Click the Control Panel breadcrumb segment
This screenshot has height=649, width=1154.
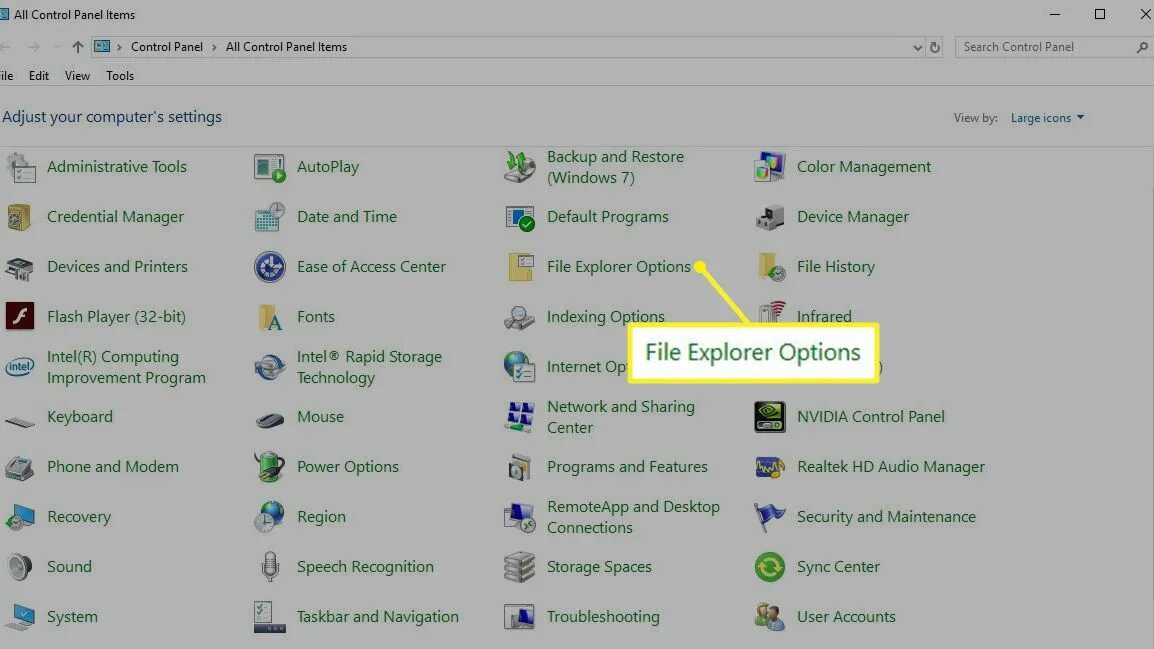167,47
